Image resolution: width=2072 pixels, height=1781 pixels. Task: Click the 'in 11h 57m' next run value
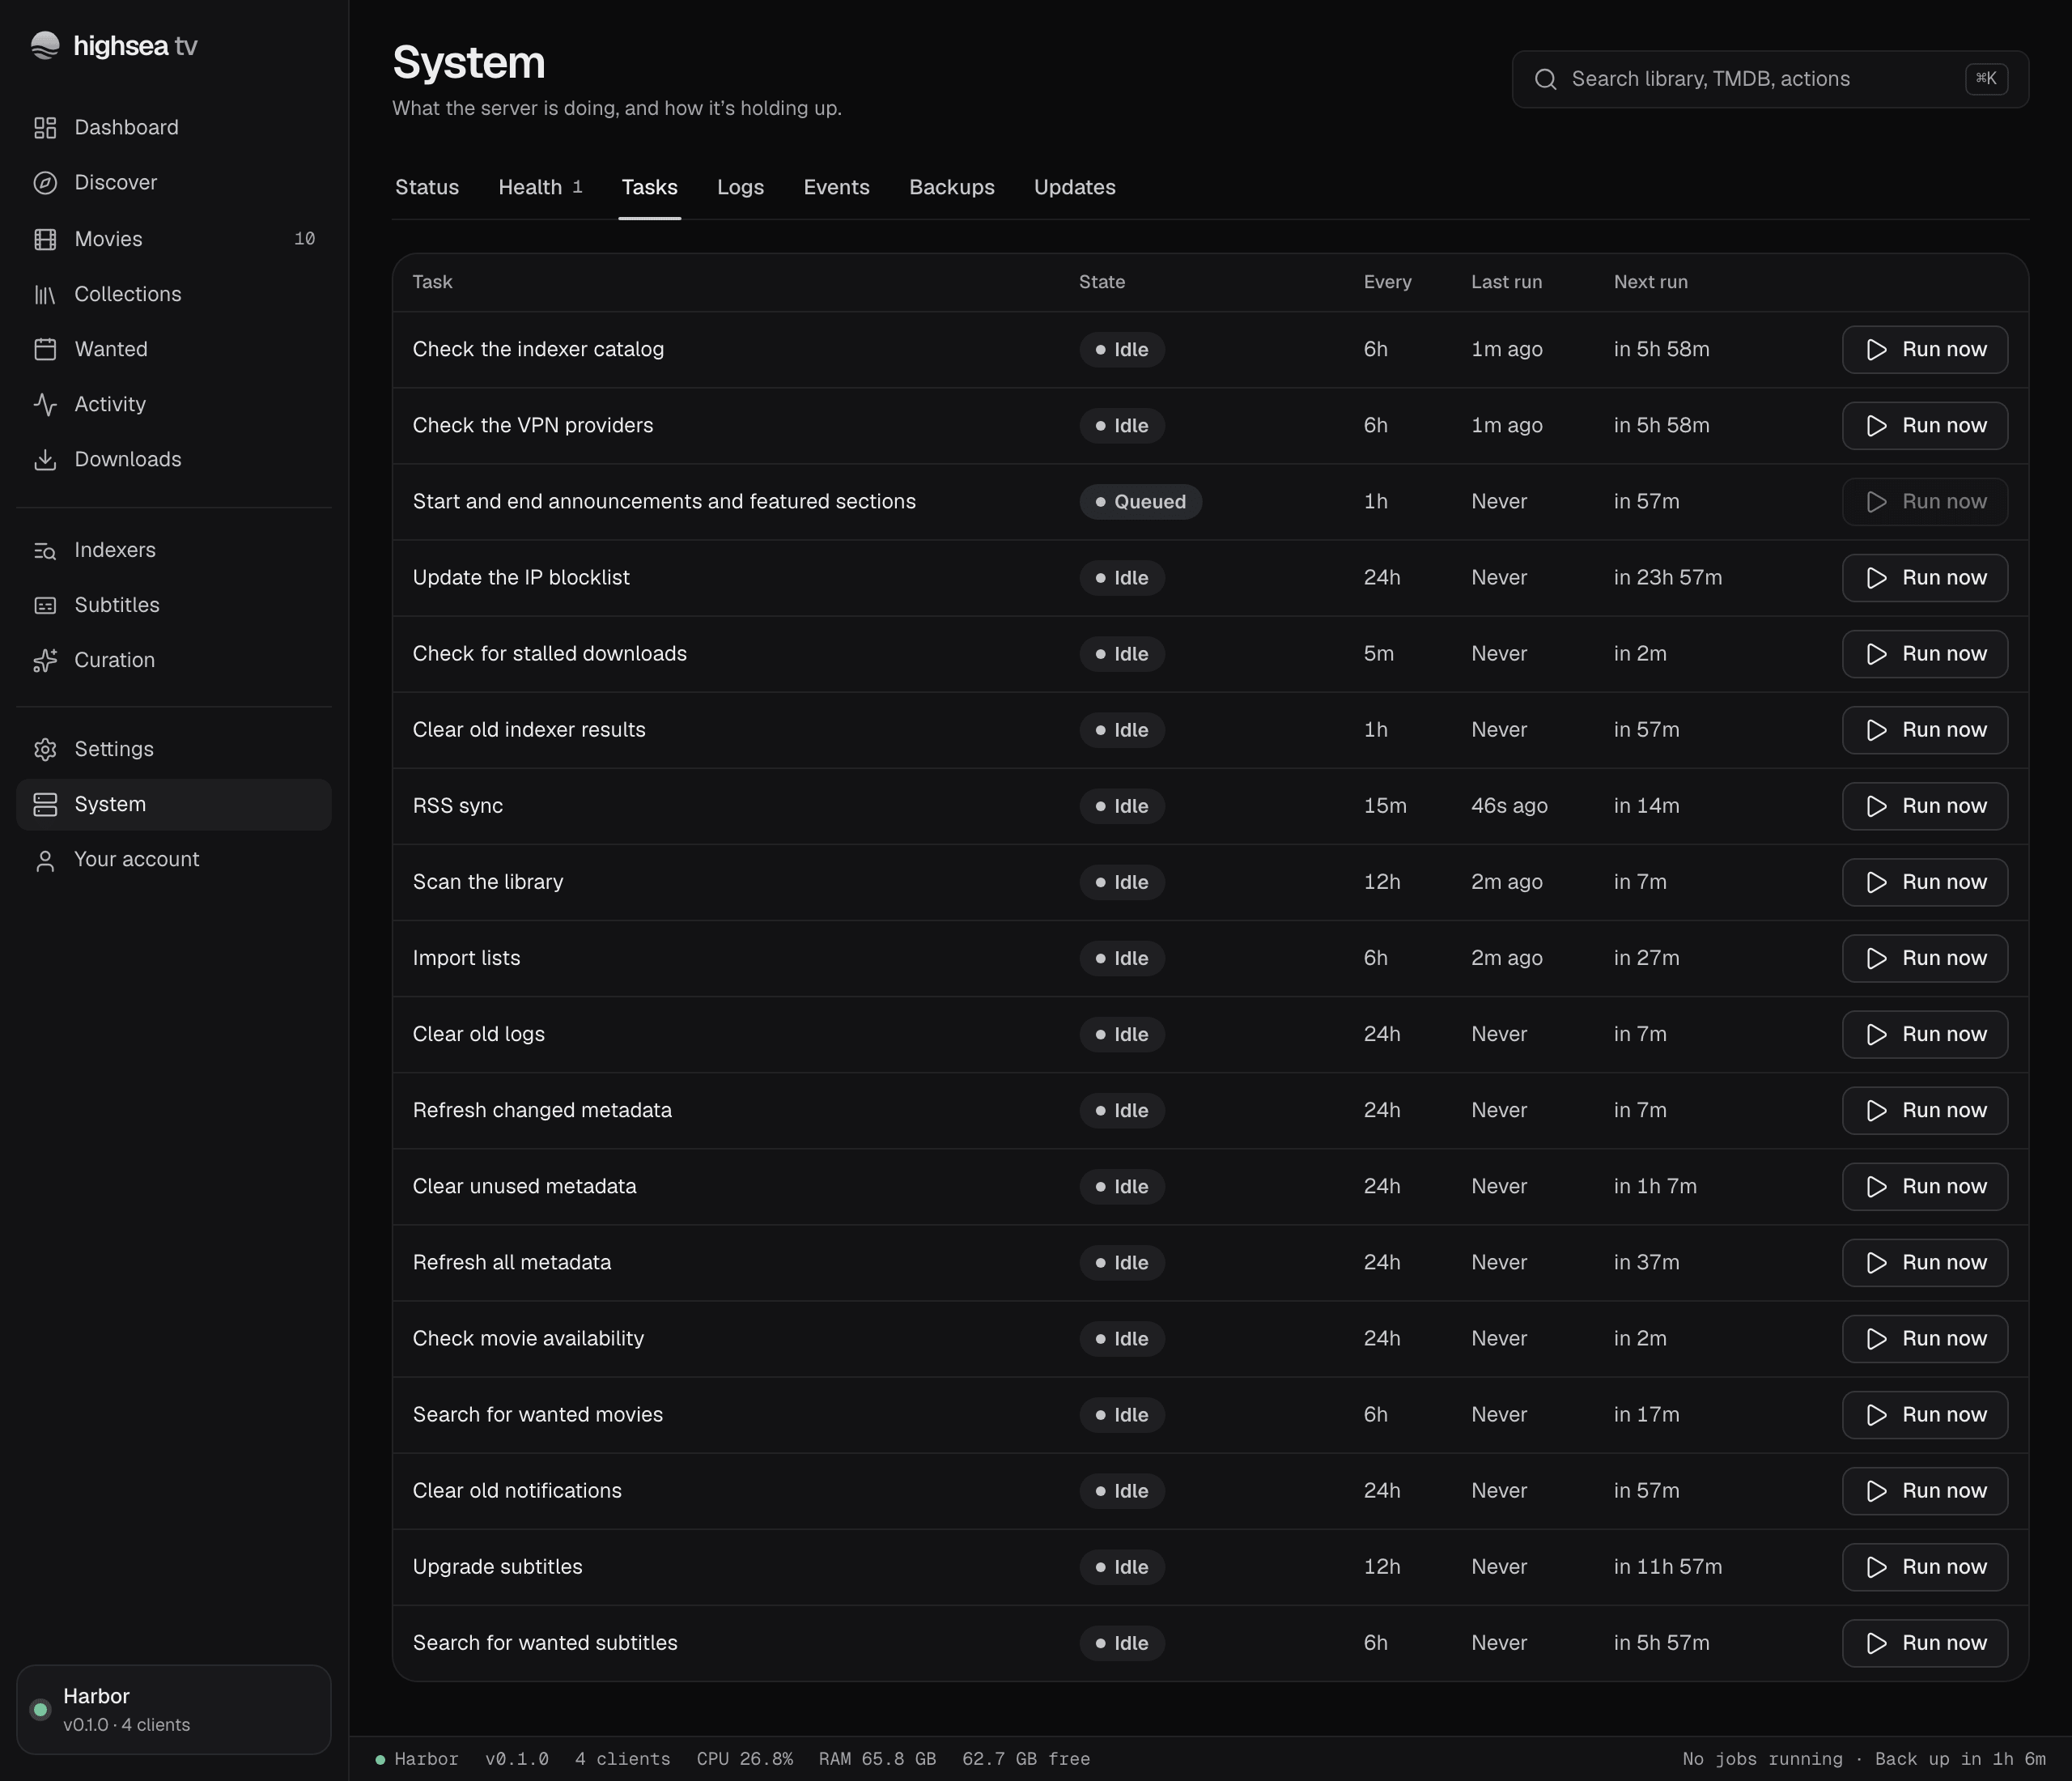pos(1667,1567)
